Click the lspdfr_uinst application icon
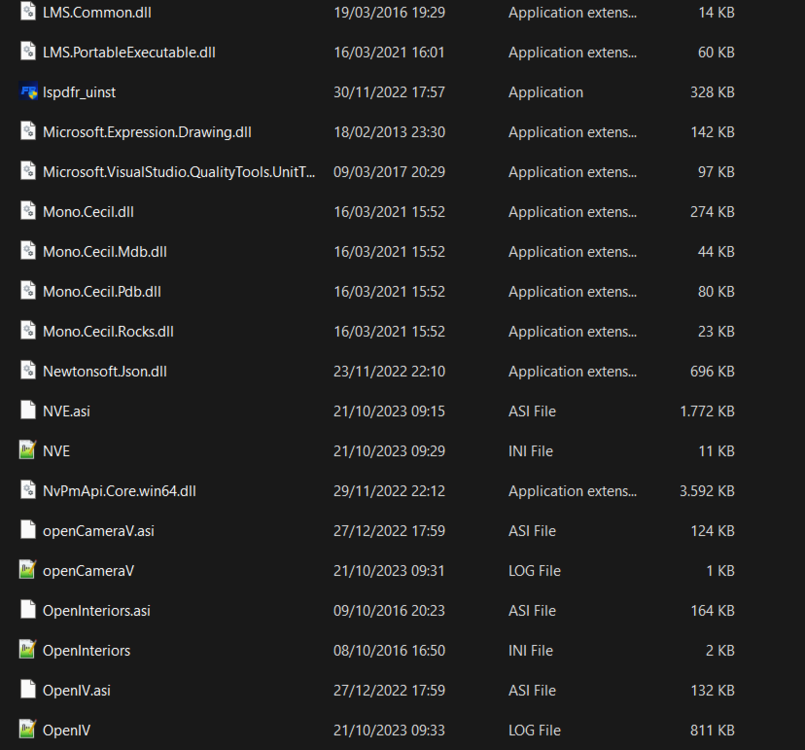Screen dimensions: 805x750 pyautogui.click(x=28, y=92)
